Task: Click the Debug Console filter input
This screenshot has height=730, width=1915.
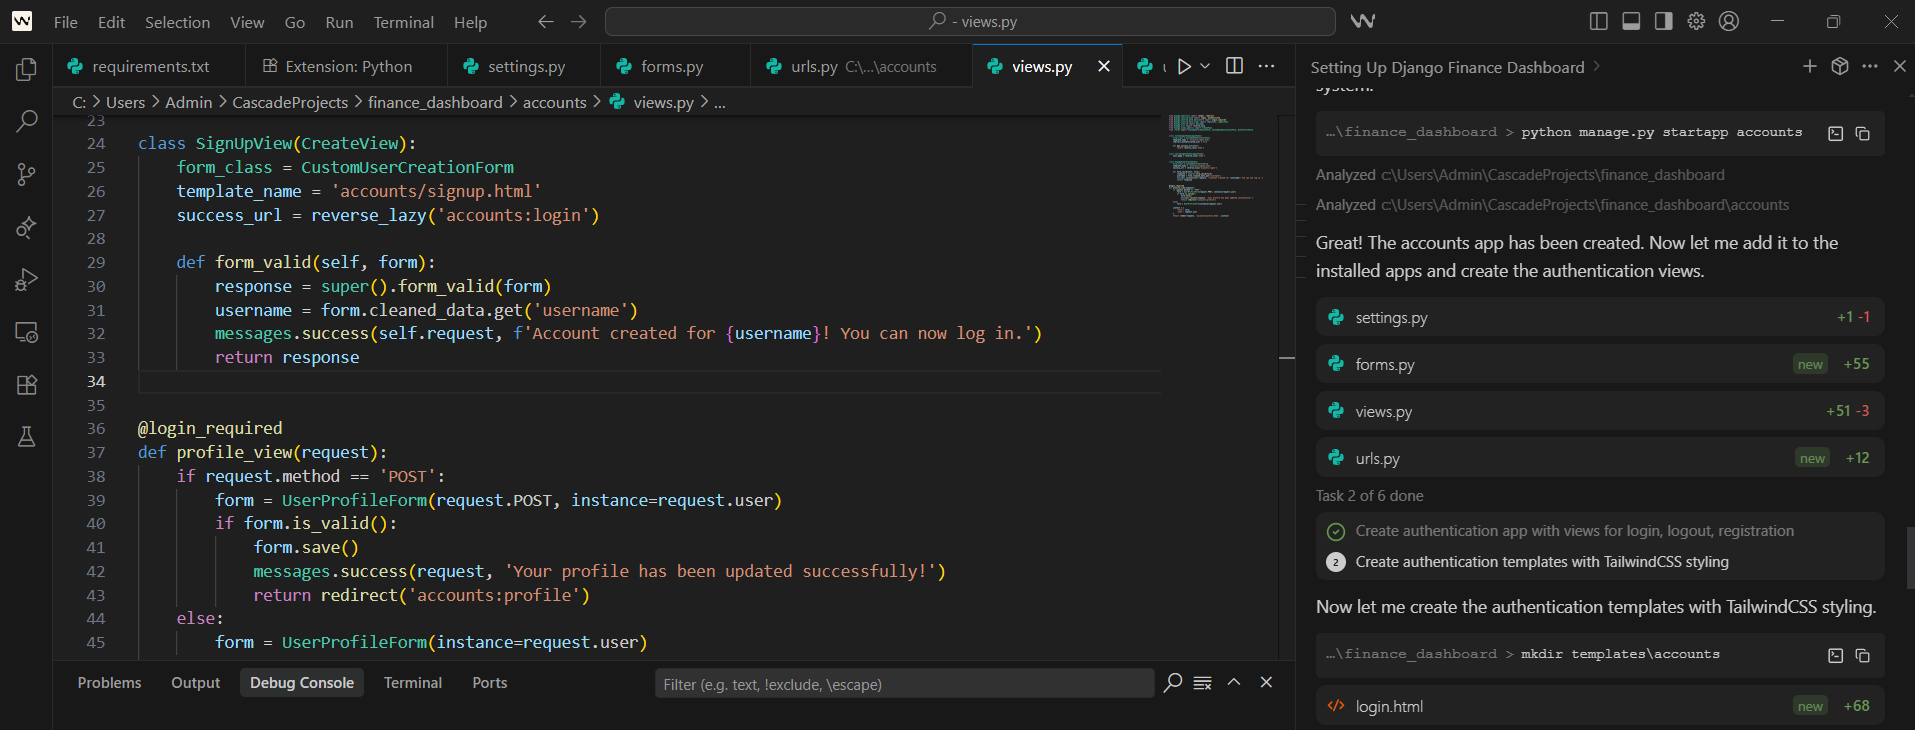Action: point(904,683)
